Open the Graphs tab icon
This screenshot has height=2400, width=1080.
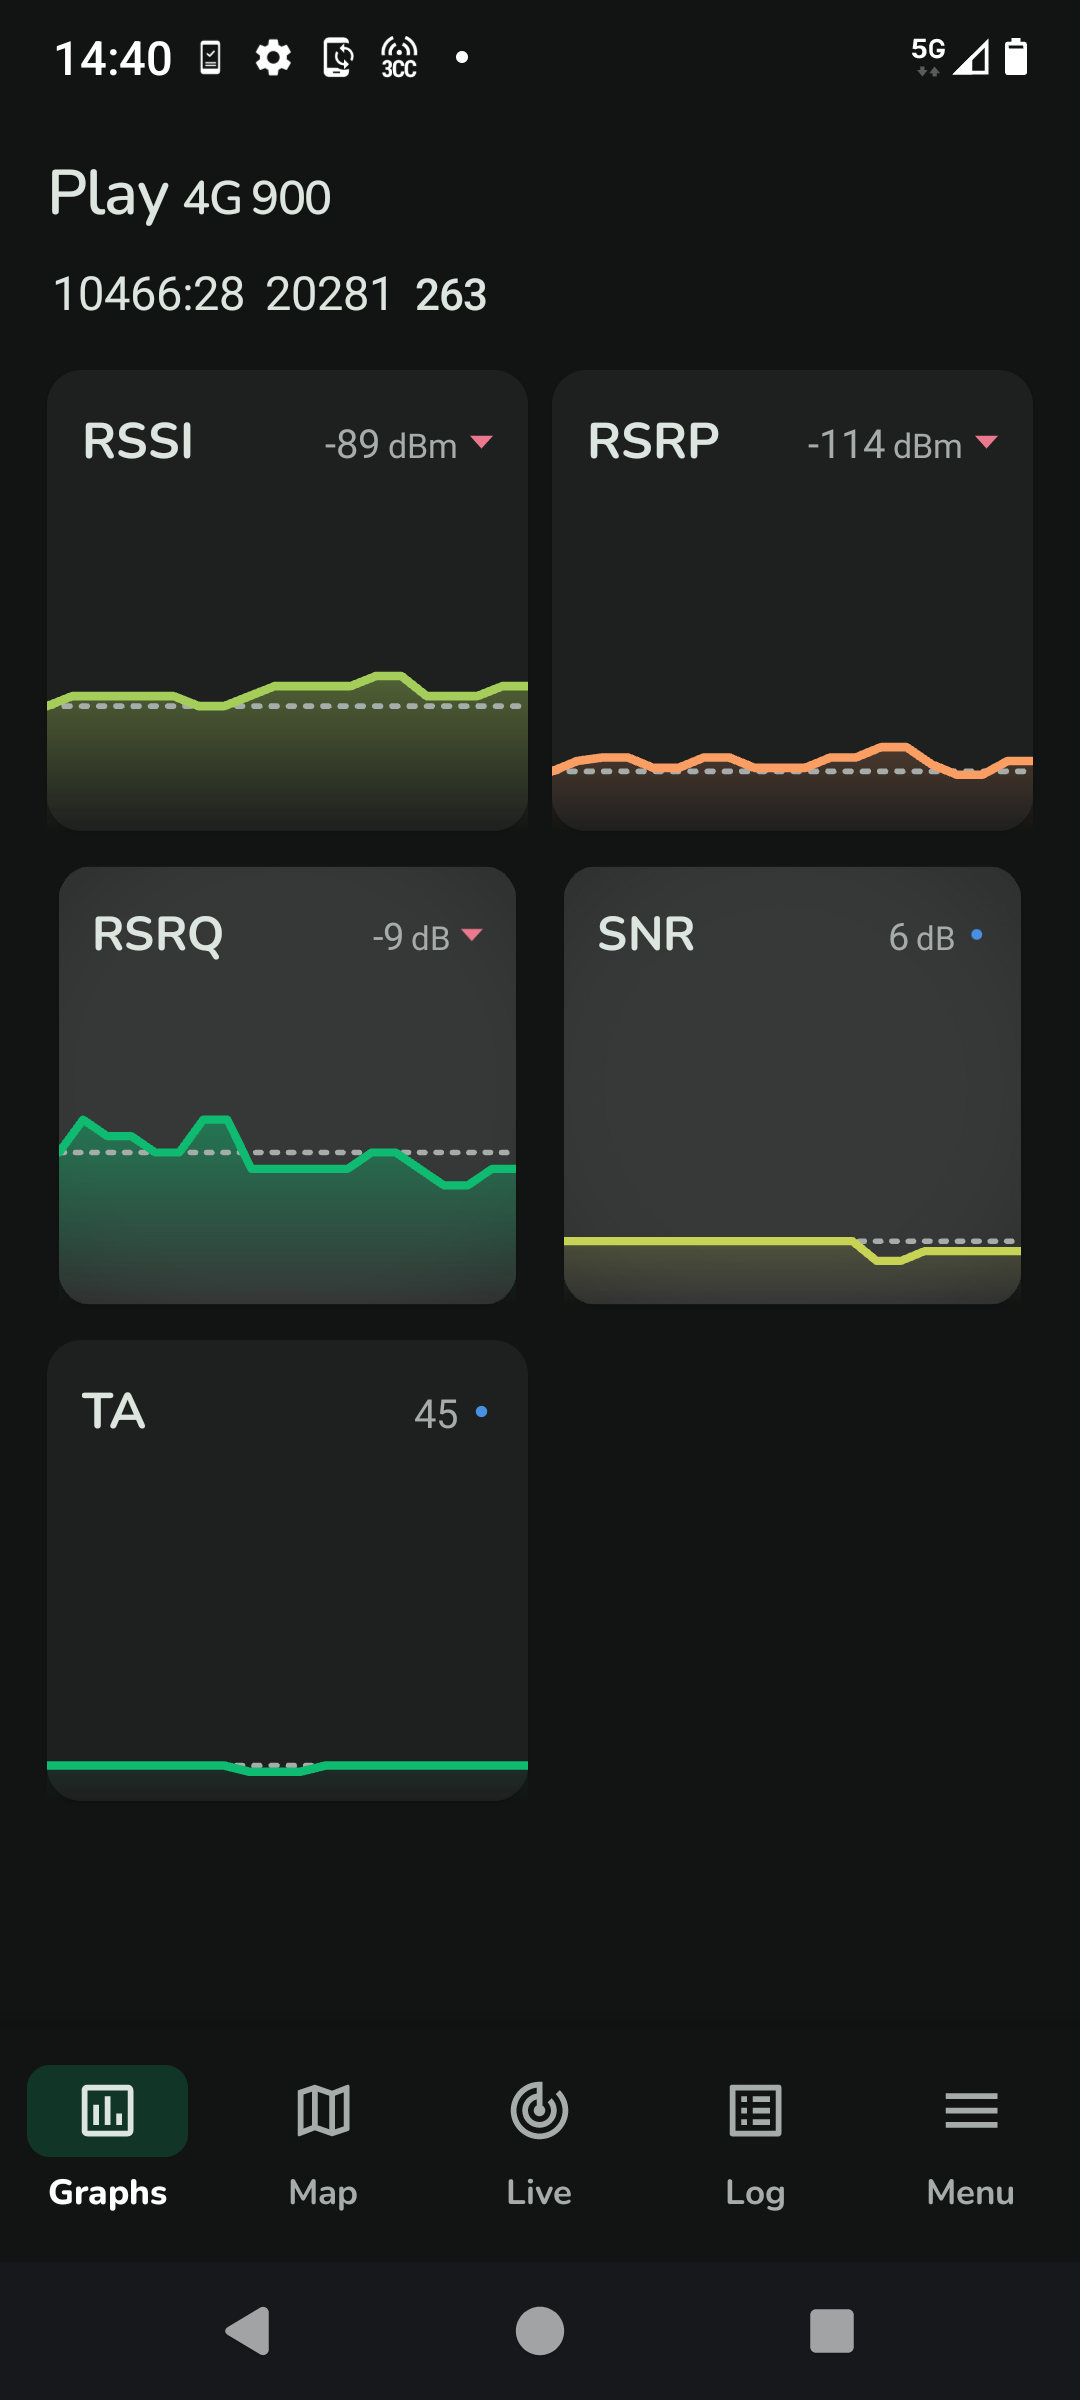coord(107,2111)
